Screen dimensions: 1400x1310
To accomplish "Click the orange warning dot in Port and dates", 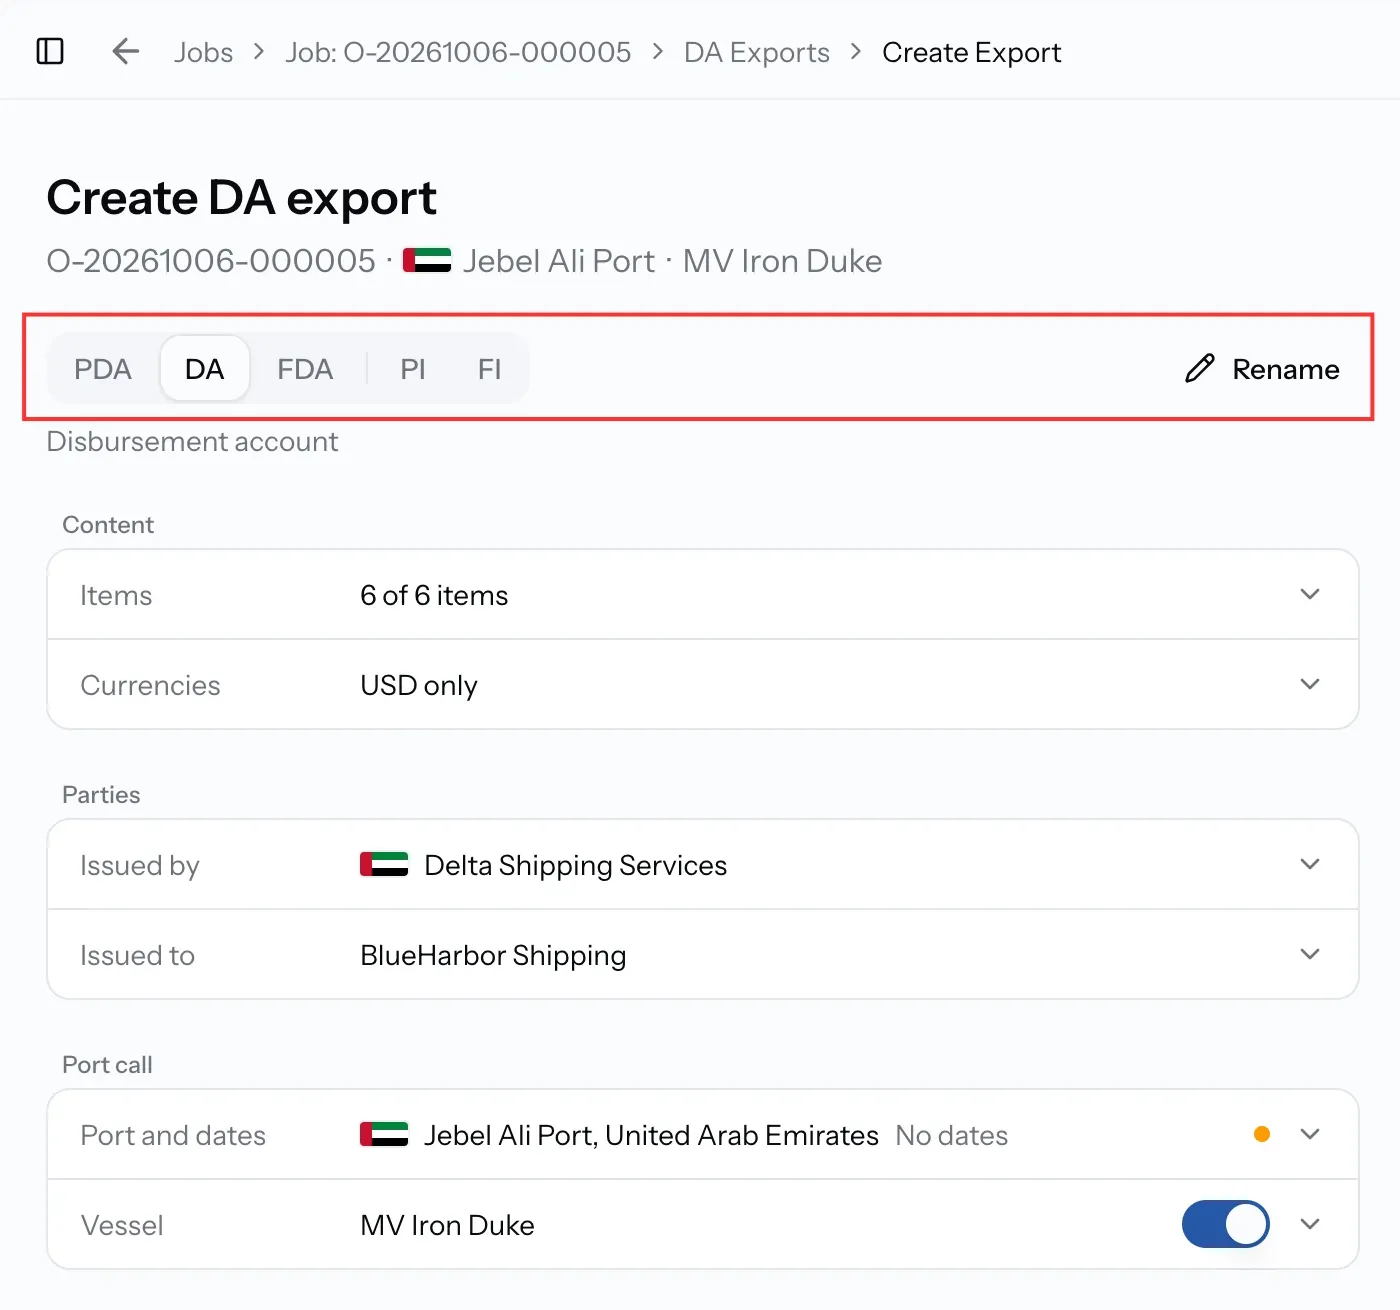I will pyautogui.click(x=1262, y=1134).
